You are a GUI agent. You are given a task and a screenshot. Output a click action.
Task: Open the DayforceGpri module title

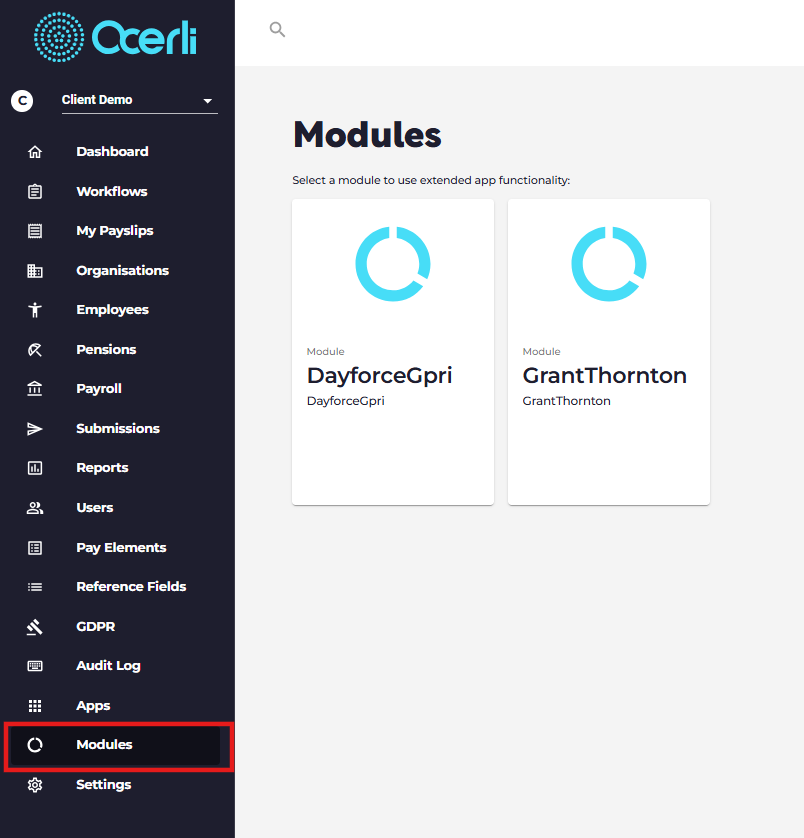click(380, 376)
